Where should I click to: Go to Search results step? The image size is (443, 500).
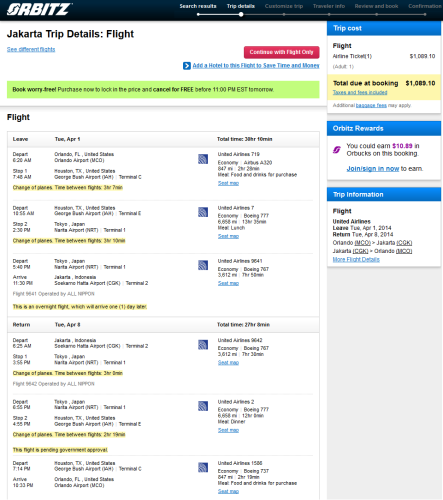click(198, 6)
